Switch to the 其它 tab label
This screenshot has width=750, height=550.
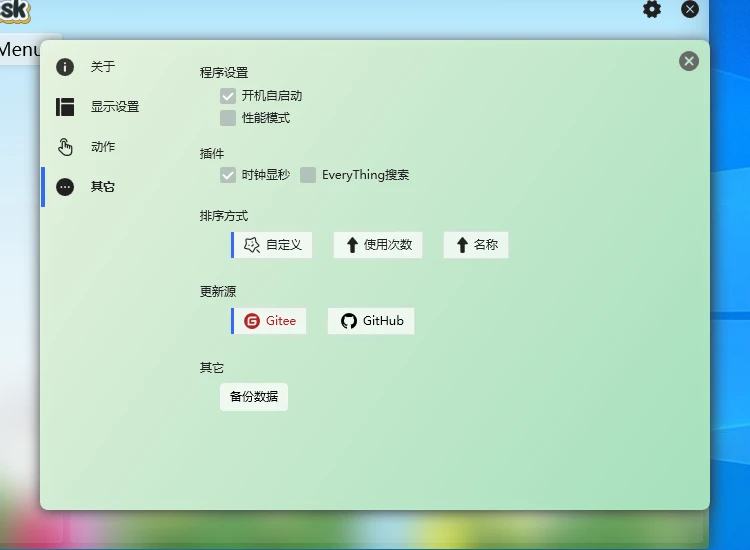coord(103,187)
